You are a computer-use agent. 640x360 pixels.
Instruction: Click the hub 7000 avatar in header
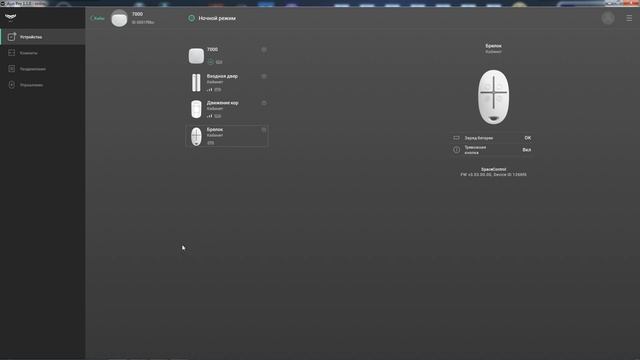[x=119, y=19]
